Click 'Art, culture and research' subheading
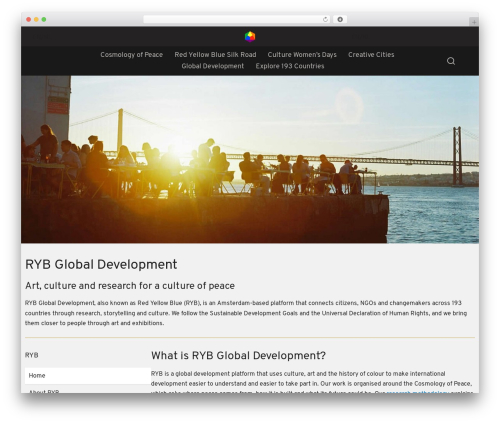 coord(130,286)
